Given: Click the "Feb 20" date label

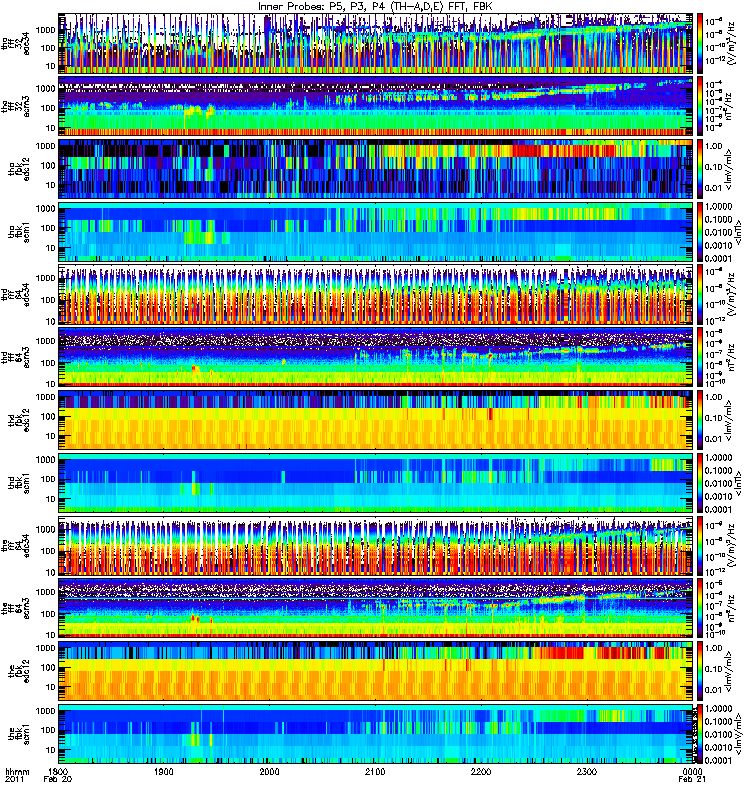Looking at the screenshot, I should tap(58, 780).
